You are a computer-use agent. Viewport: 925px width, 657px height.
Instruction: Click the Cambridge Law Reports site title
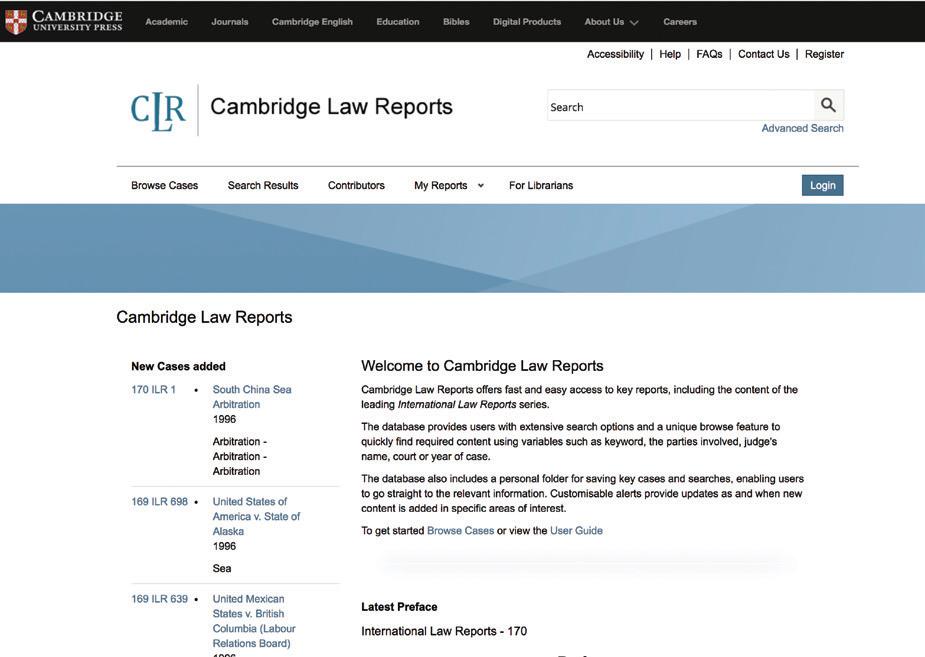(331, 107)
